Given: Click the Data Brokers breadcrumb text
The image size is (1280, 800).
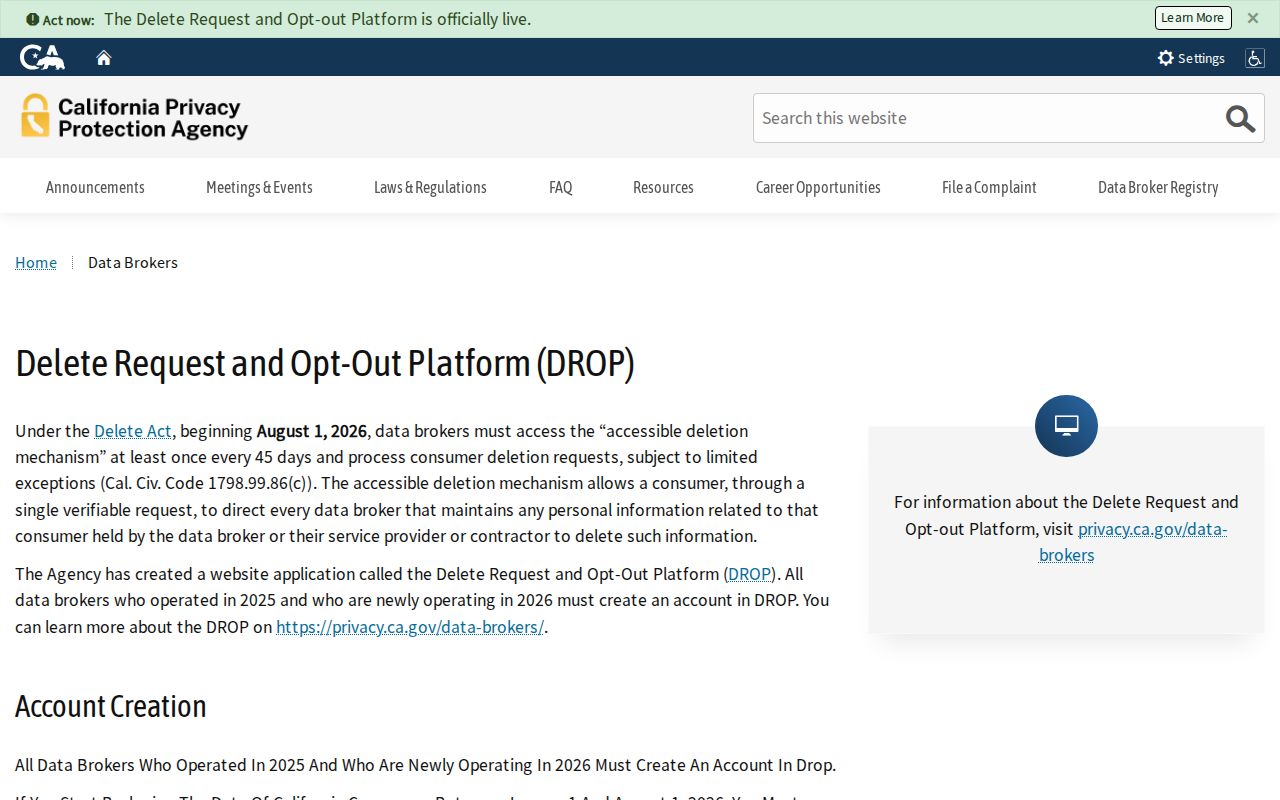Looking at the screenshot, I should click(x=133, y=262).
